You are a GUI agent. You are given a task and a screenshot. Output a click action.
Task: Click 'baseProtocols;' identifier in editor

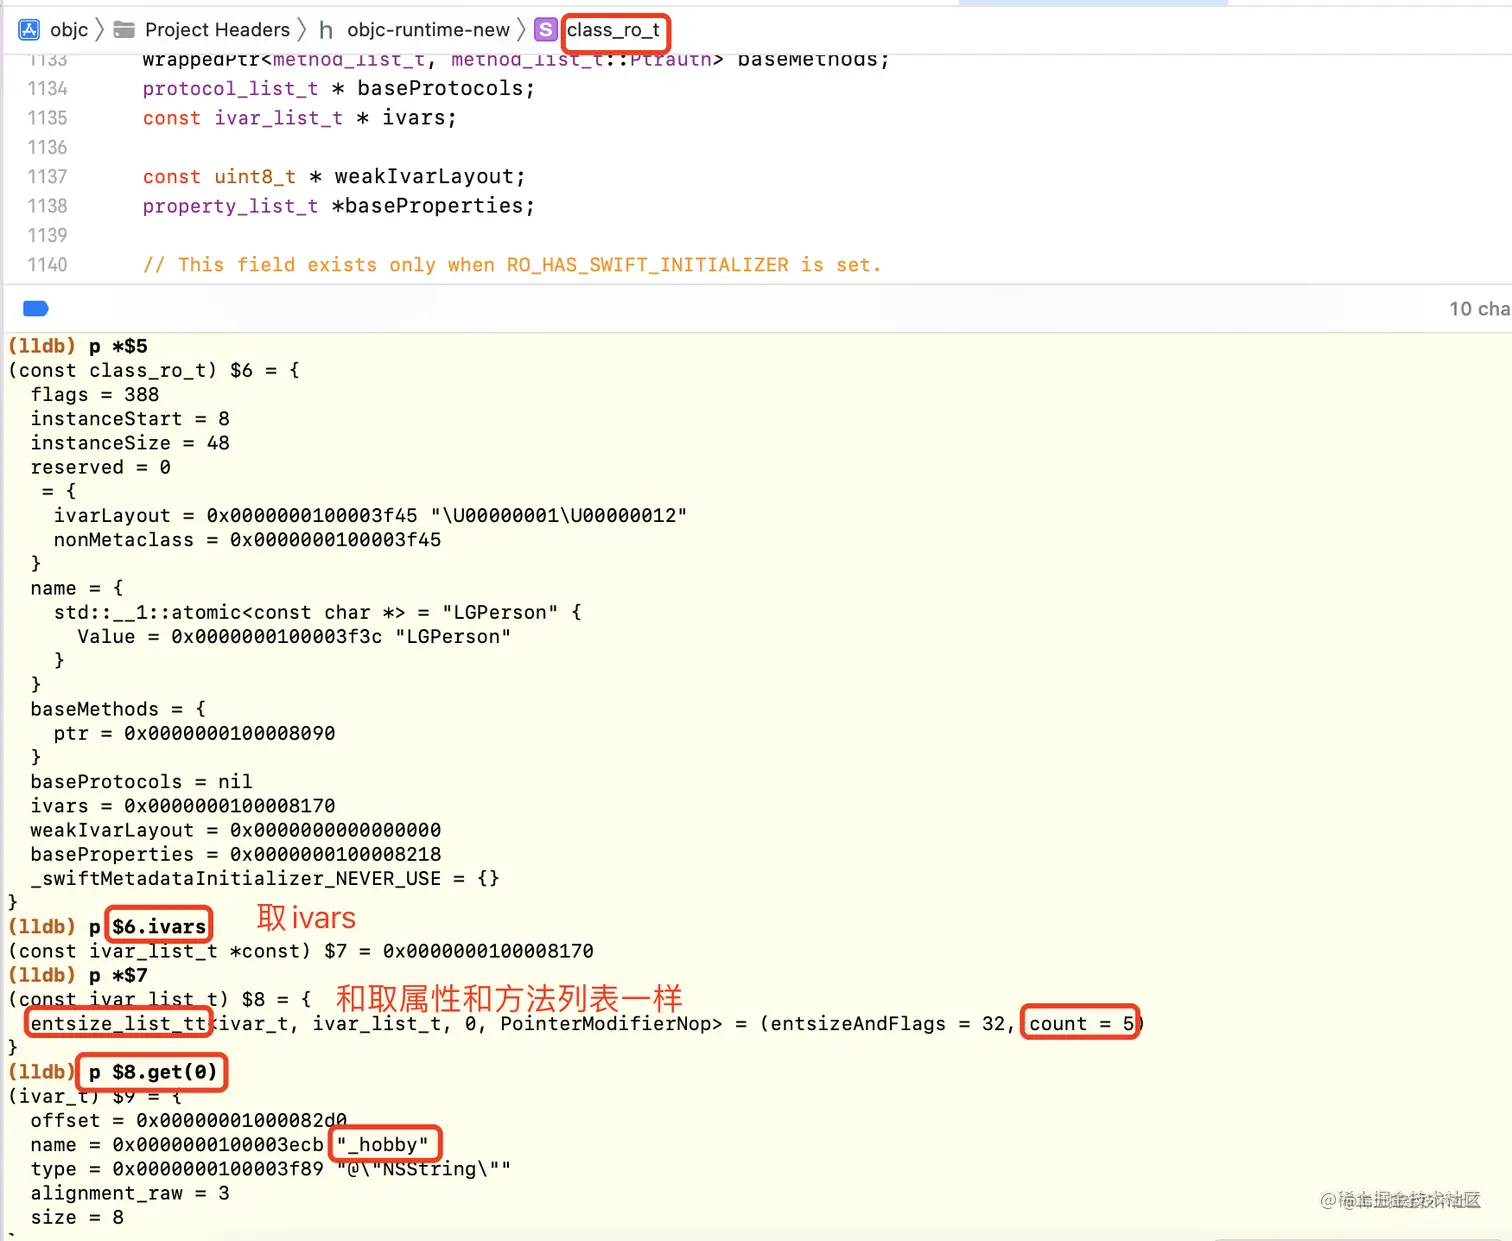click(x=446, y=89)
